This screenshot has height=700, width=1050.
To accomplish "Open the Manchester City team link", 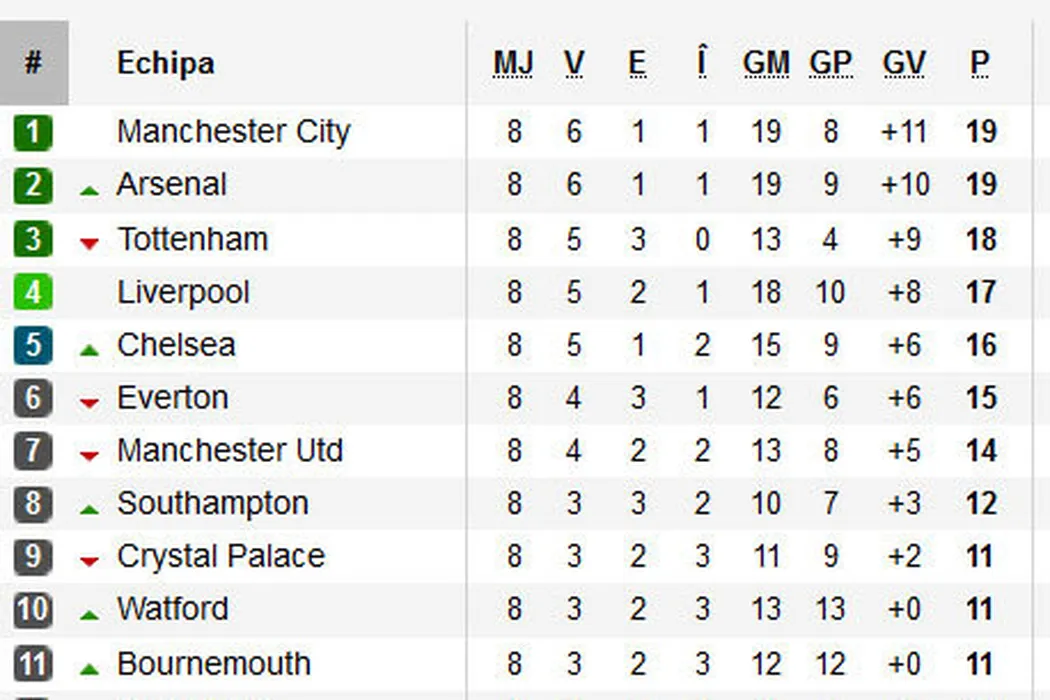I will 234,132.
